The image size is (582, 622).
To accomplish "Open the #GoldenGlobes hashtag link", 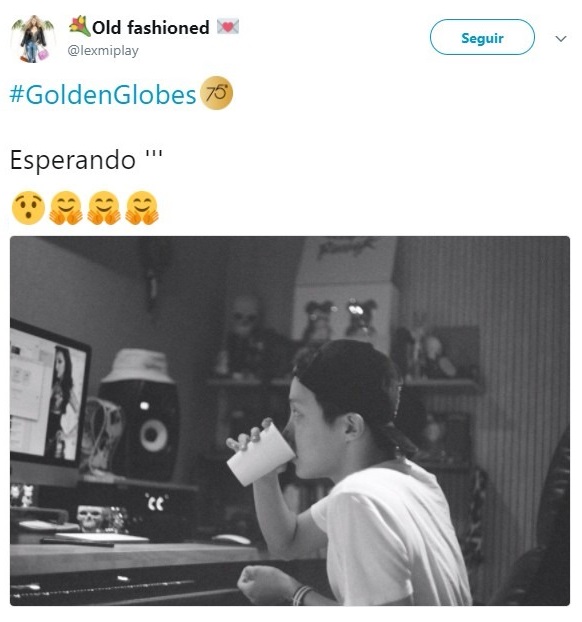I will coord(103,95).
